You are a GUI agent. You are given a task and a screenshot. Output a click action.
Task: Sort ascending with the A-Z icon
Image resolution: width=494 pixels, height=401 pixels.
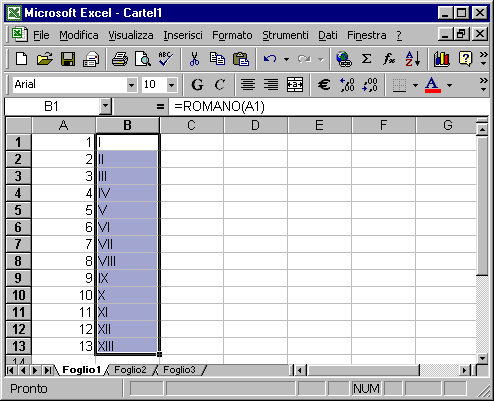tap(412, 59)
